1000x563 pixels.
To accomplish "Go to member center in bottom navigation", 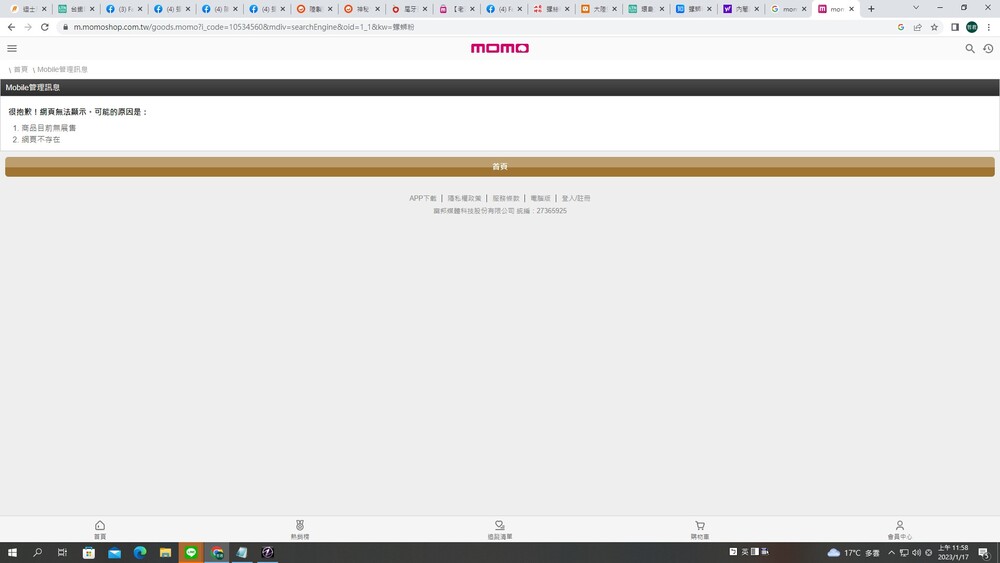I will pos(899,529).
